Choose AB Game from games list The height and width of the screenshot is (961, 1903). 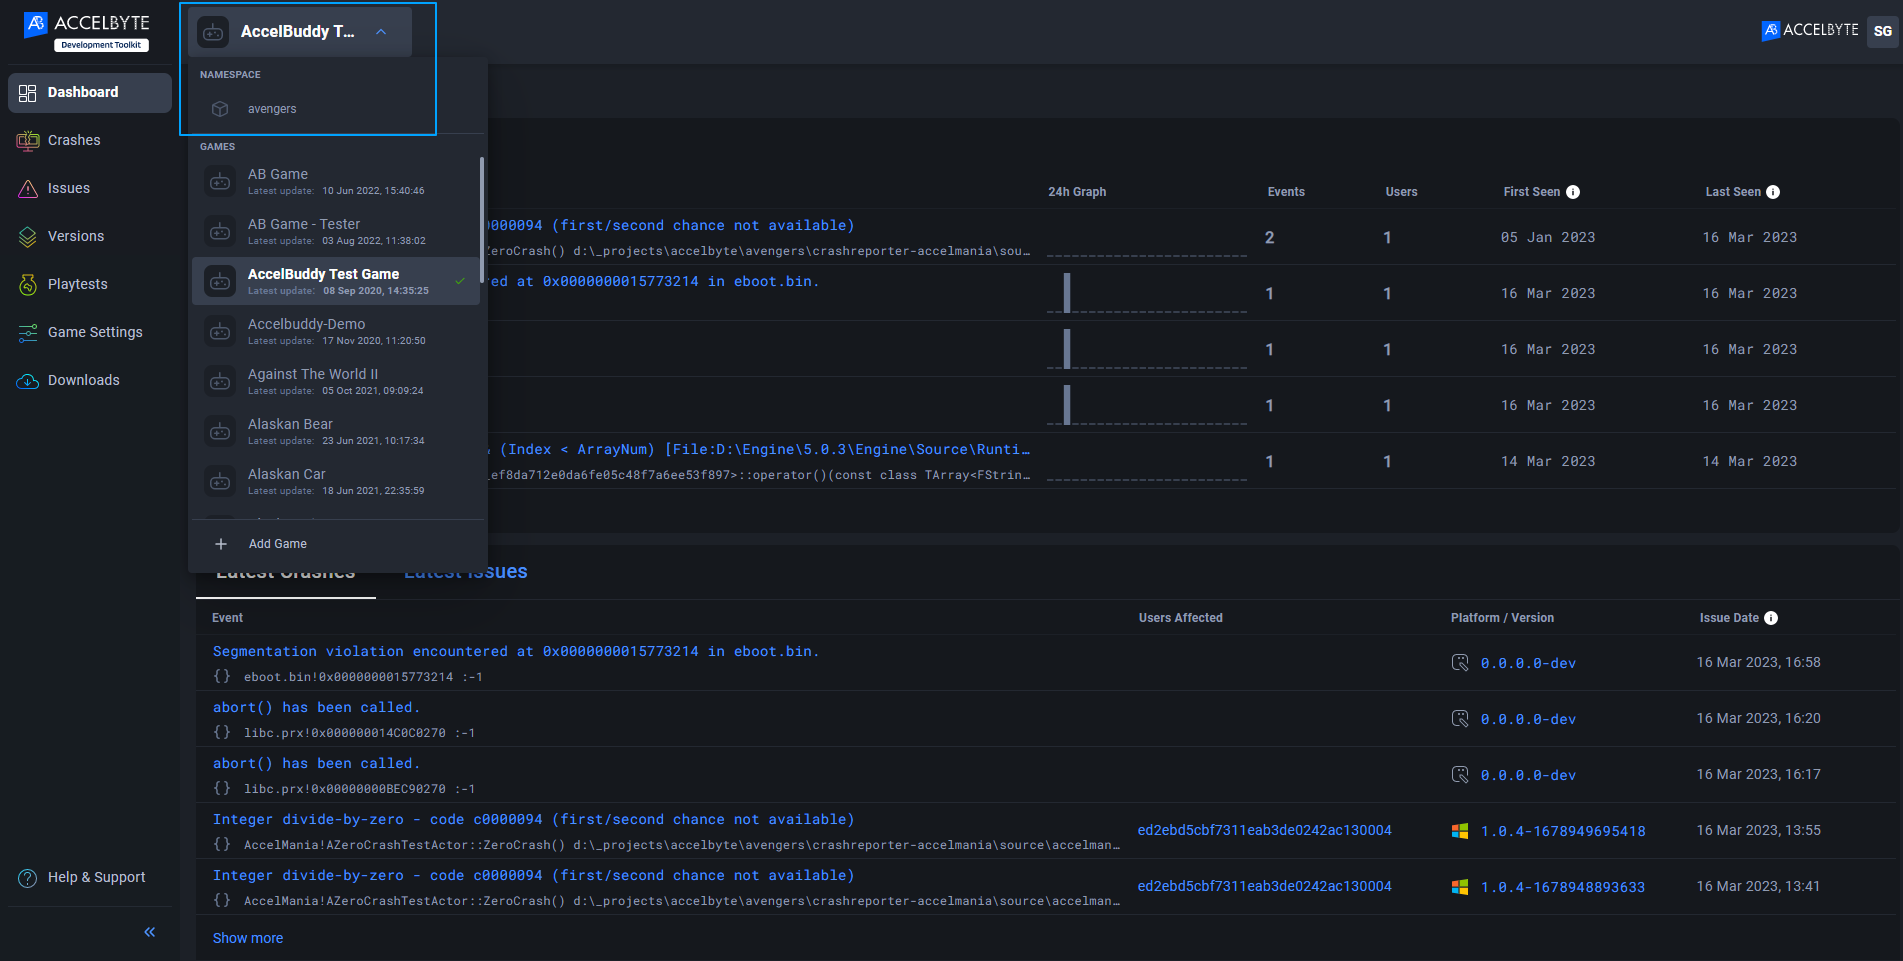click(x=336, y=181)
